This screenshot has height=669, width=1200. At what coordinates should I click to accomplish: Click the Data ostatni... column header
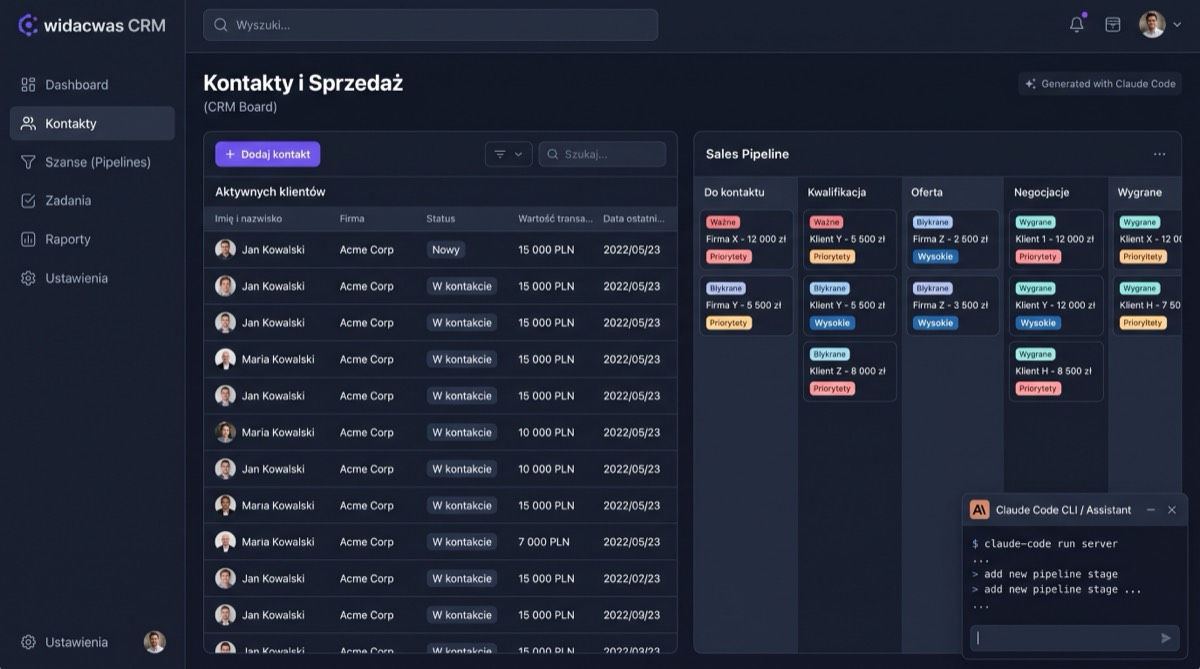pos(633,219)
